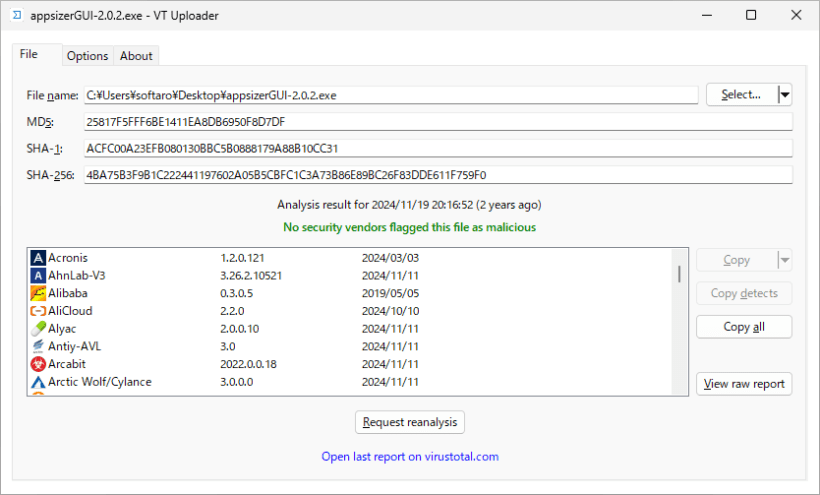Open the About tab
This screenshot has height=495, width=820.
(136, 56)
